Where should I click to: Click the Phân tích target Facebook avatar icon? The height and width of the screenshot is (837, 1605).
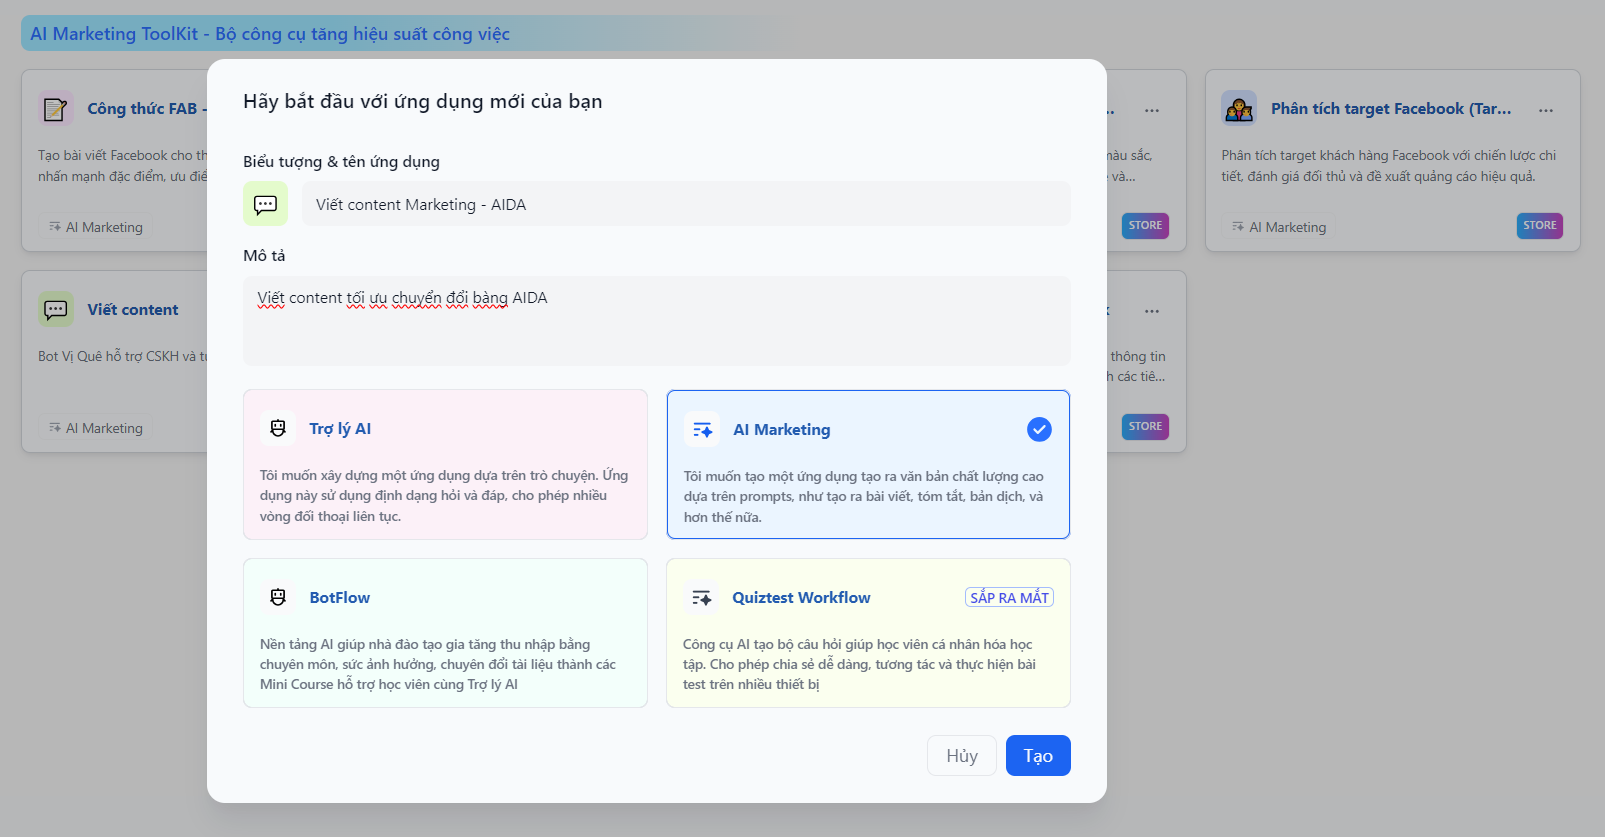click(1239, 108)
